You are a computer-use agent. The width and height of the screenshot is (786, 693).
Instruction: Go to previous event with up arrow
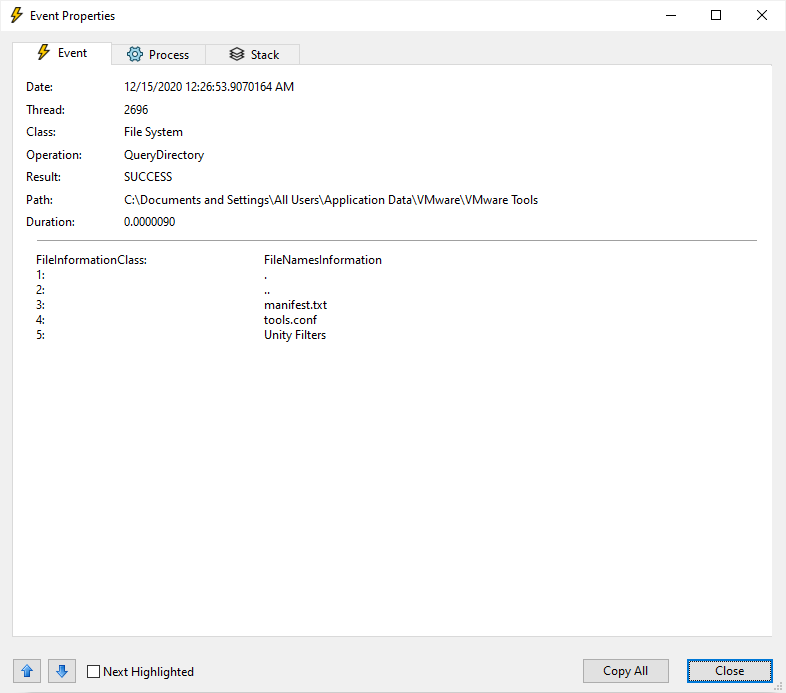click(x=27, y=671)
